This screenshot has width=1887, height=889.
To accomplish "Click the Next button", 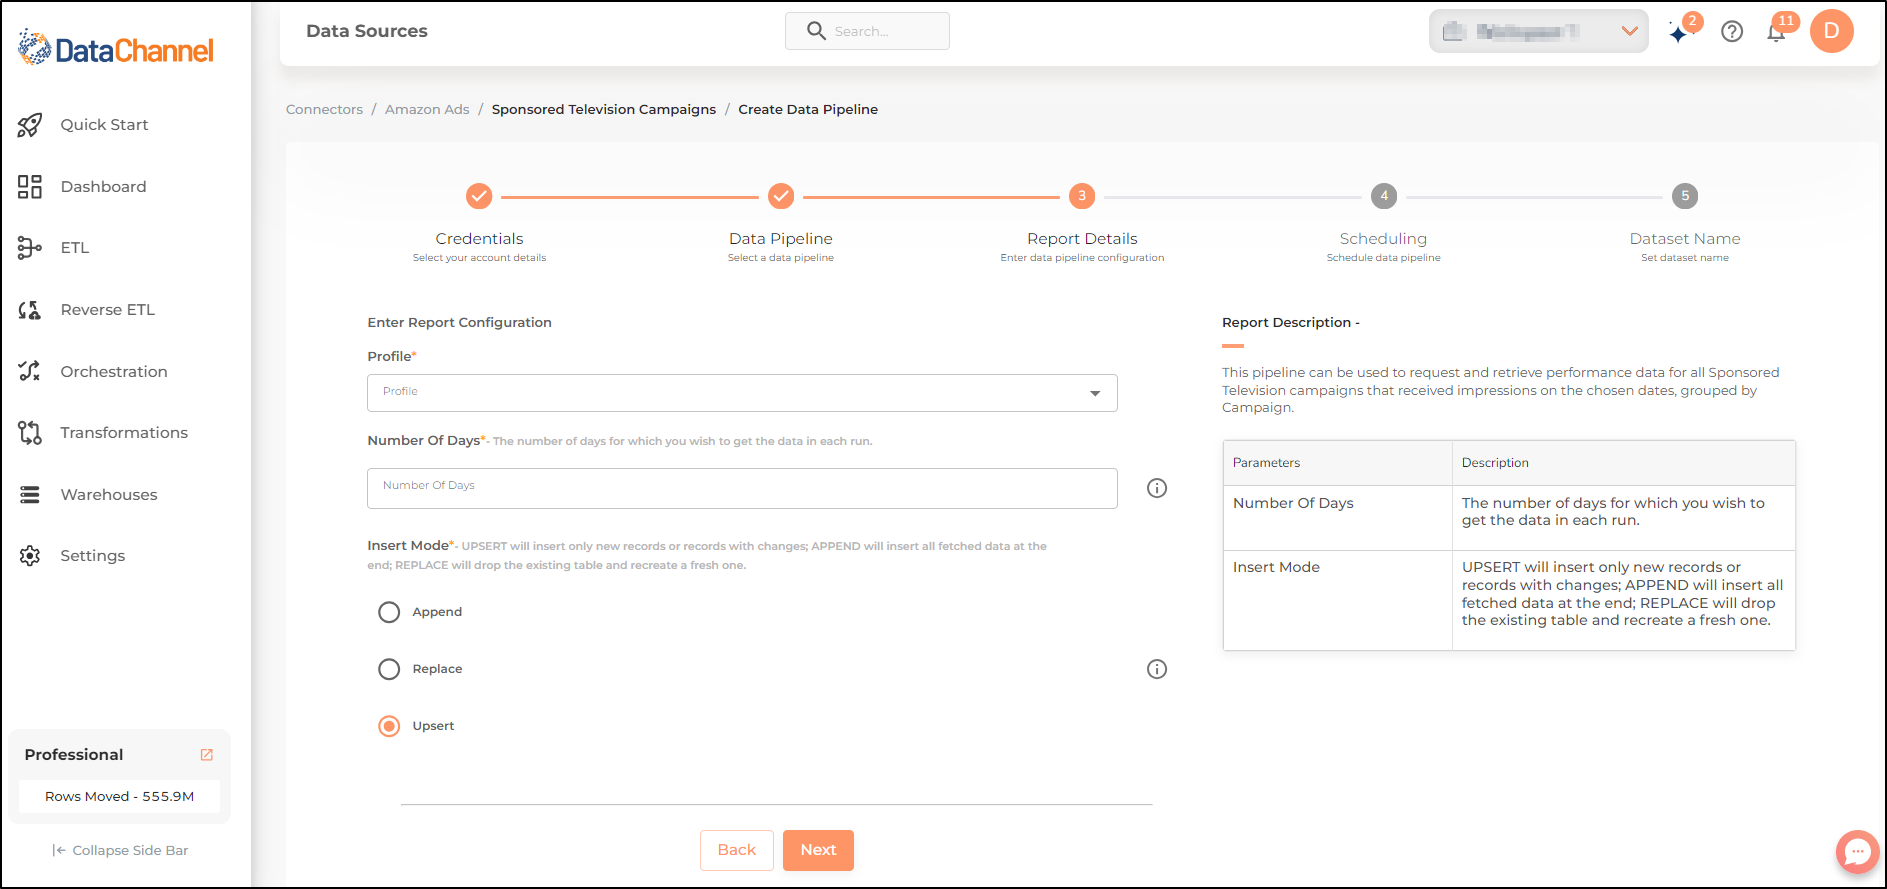I will click(818, 850).
